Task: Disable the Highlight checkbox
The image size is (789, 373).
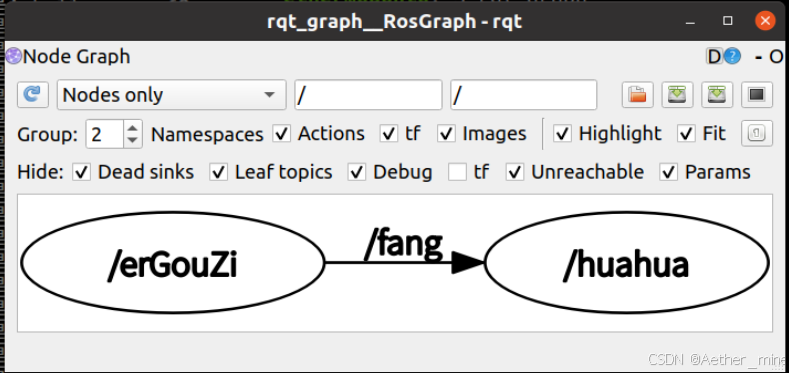Action: pos(562,134)
